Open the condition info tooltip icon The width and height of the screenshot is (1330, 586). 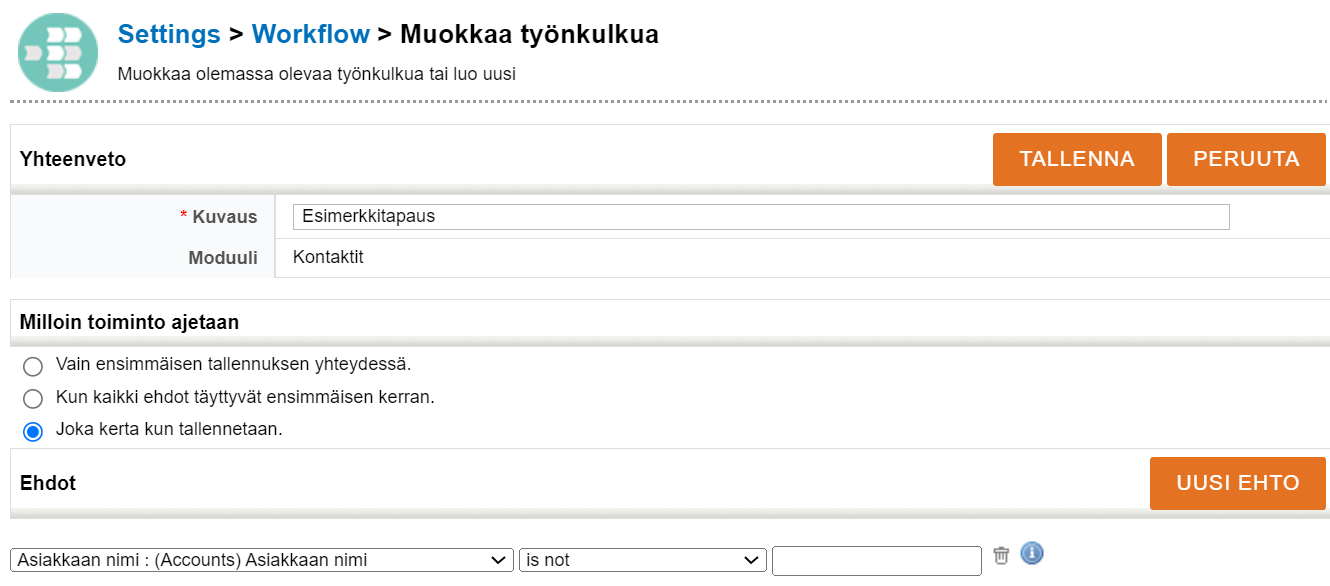pyautogui.click(x=1031, y=552)
